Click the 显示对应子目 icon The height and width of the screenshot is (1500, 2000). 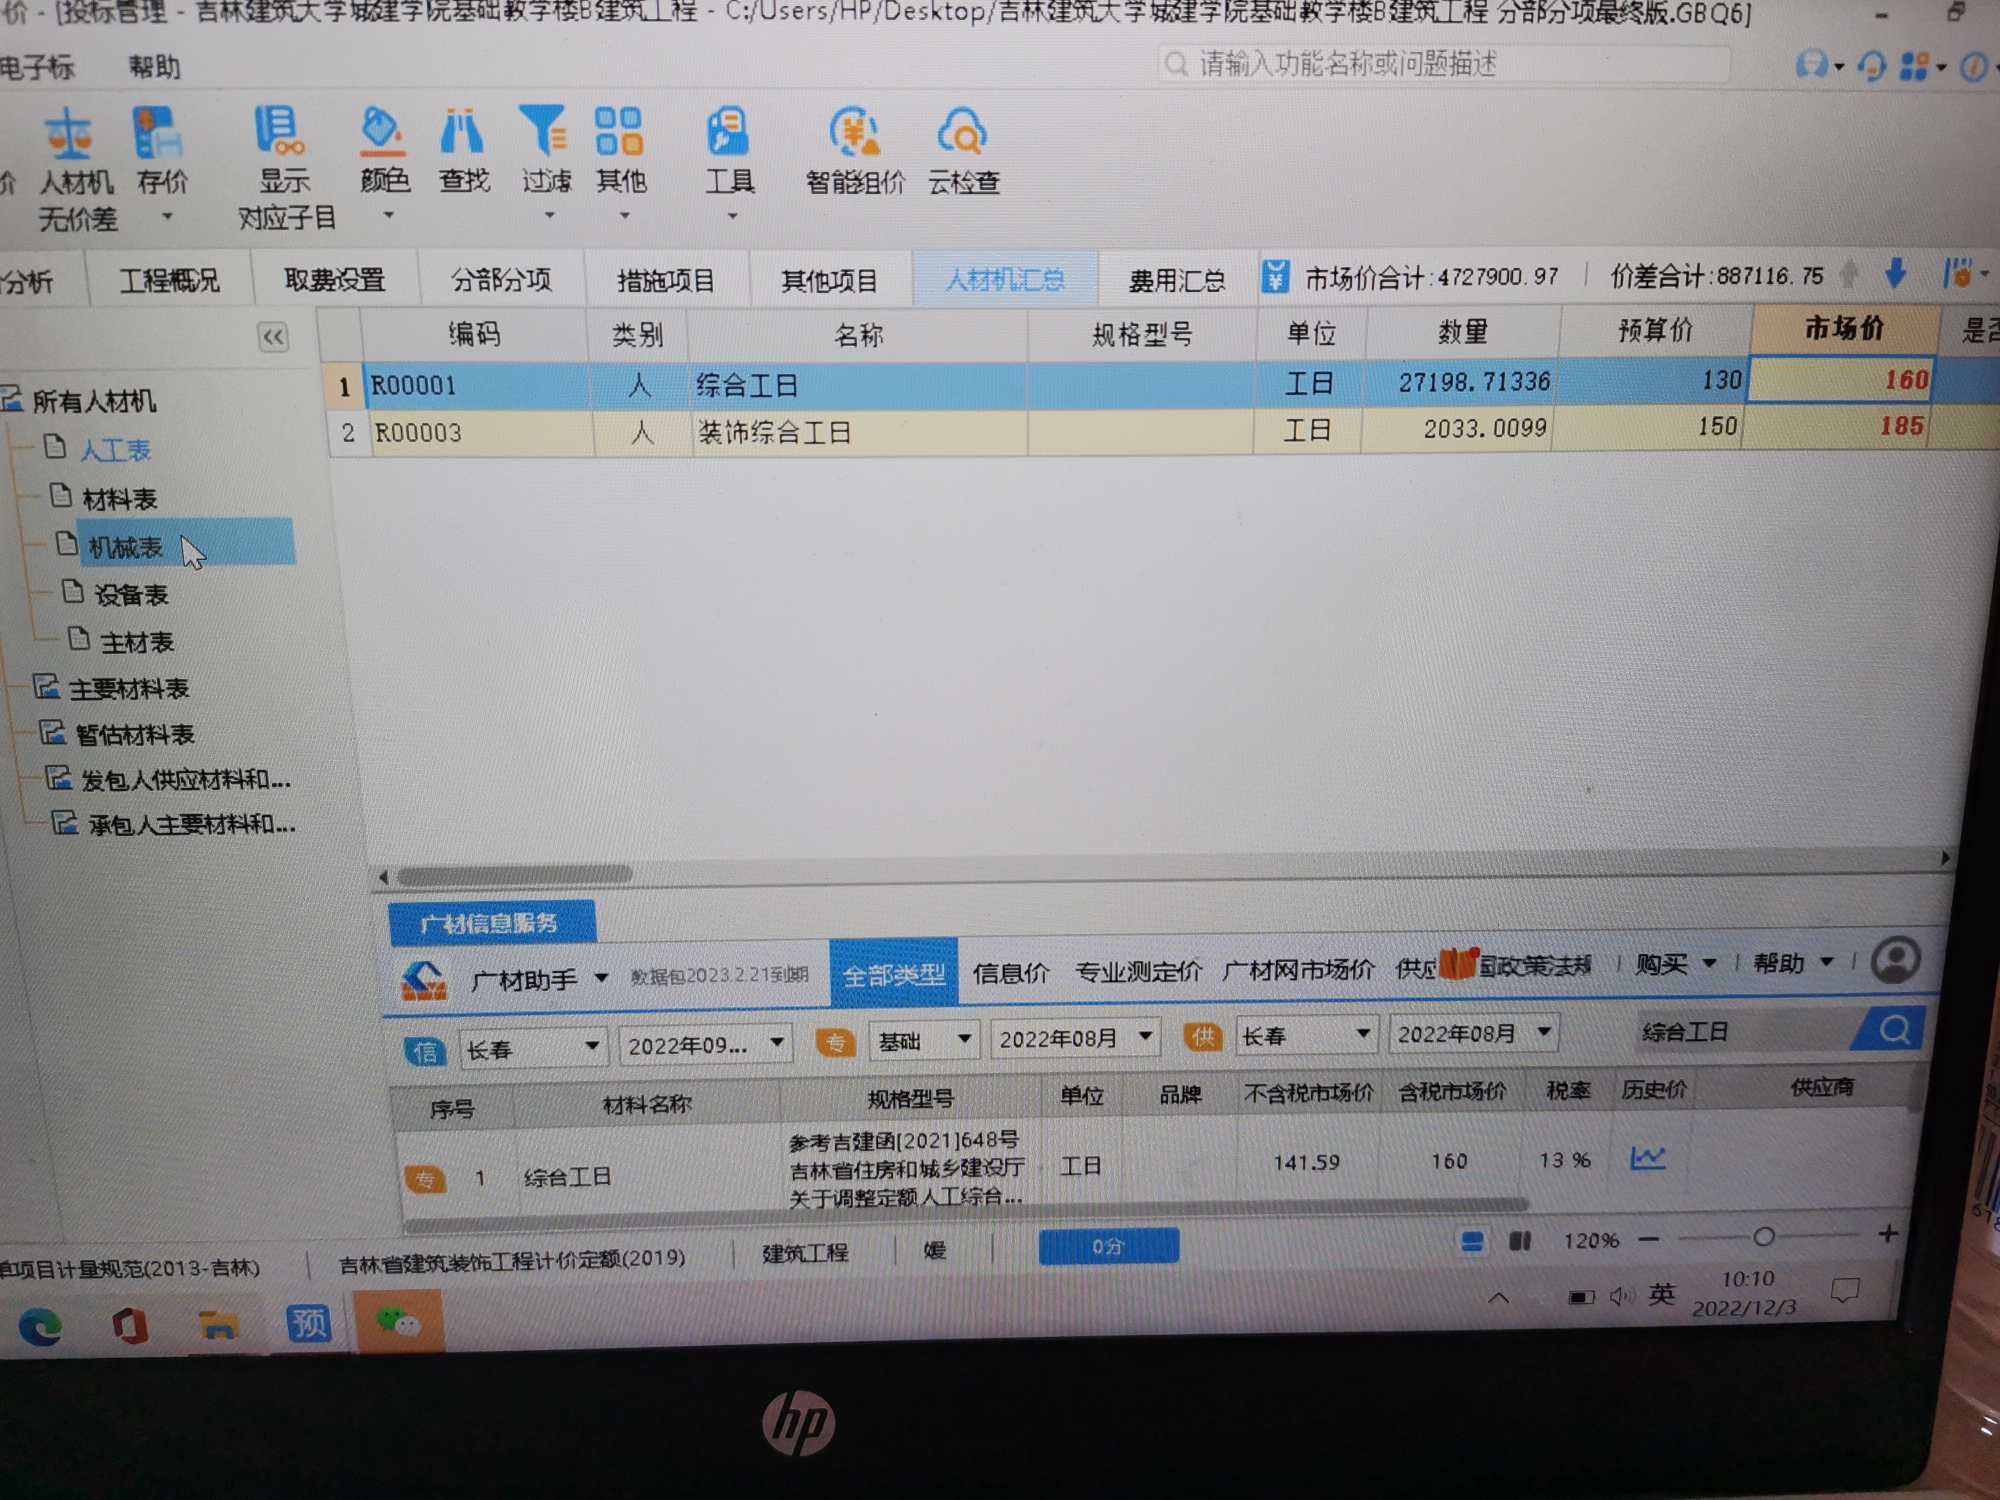click(x=279, y=131)
